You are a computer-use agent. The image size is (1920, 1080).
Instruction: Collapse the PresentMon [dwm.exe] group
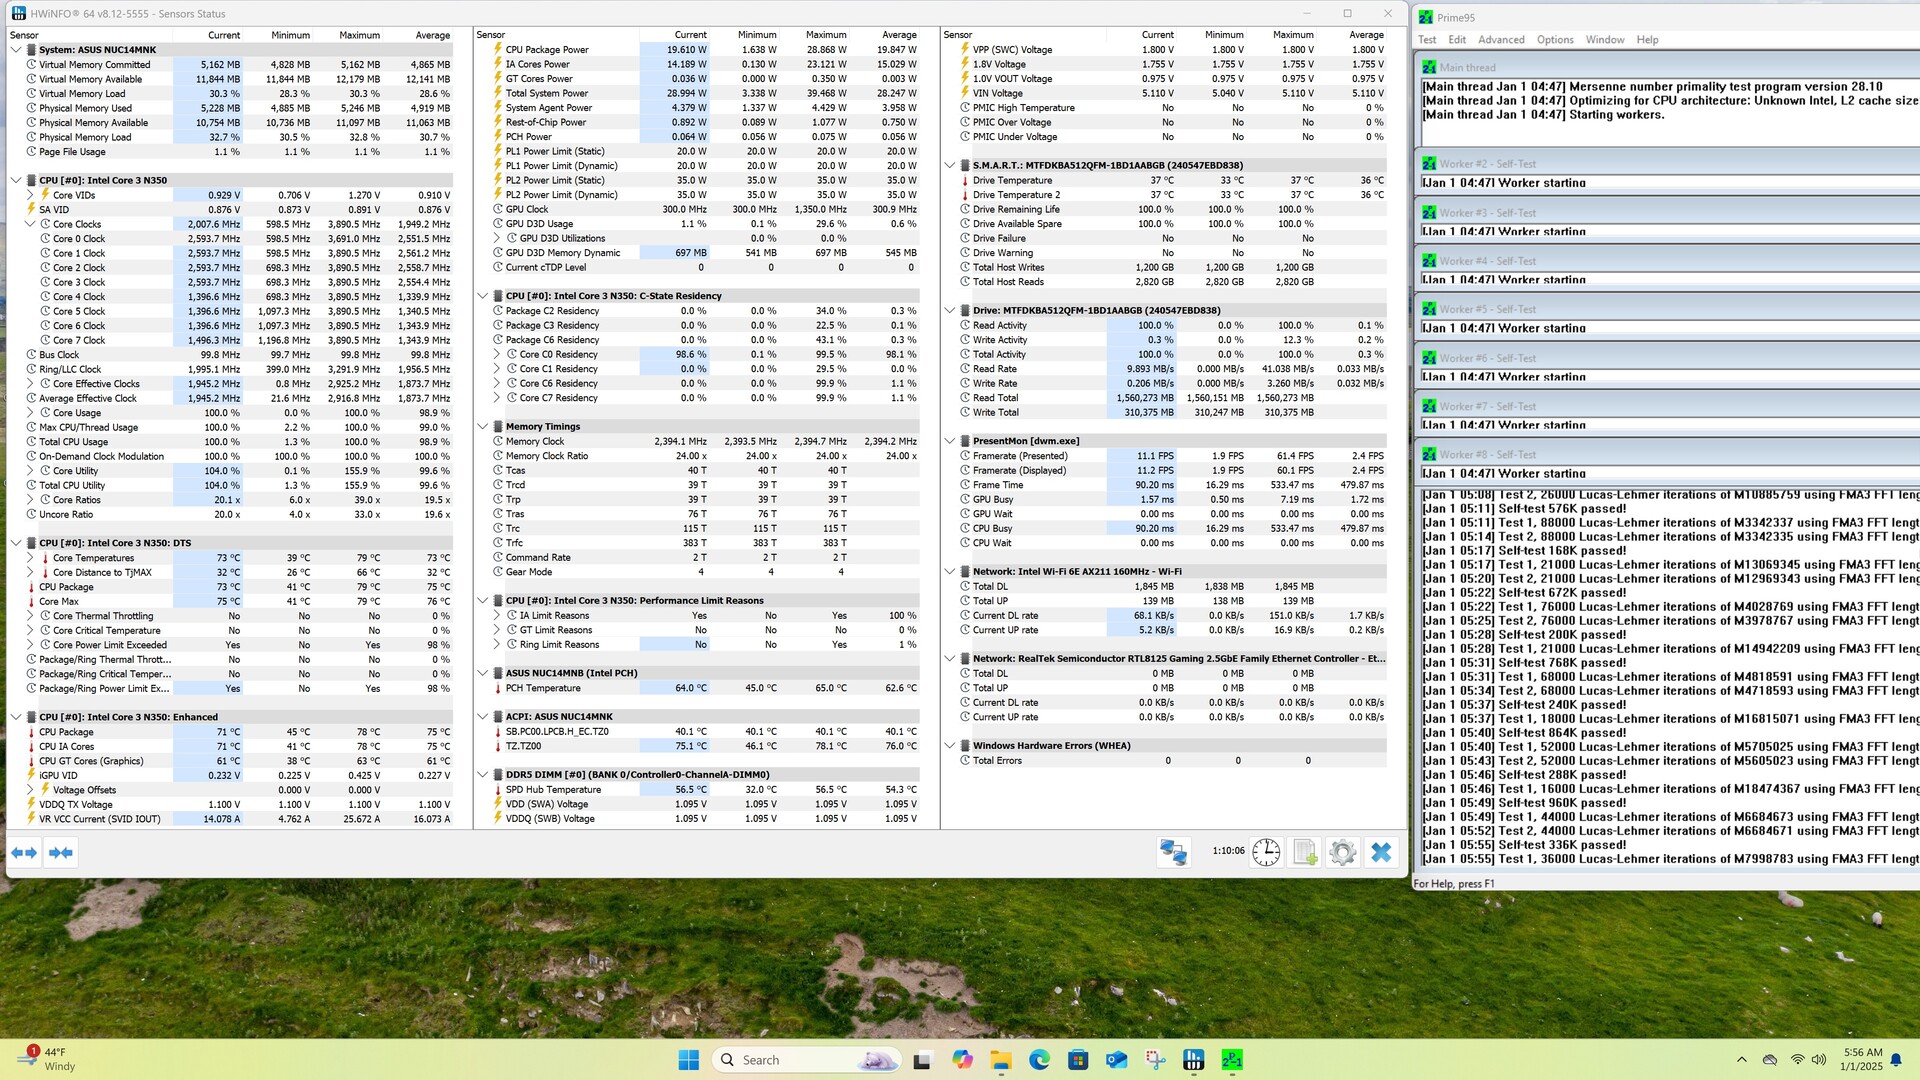950,441
